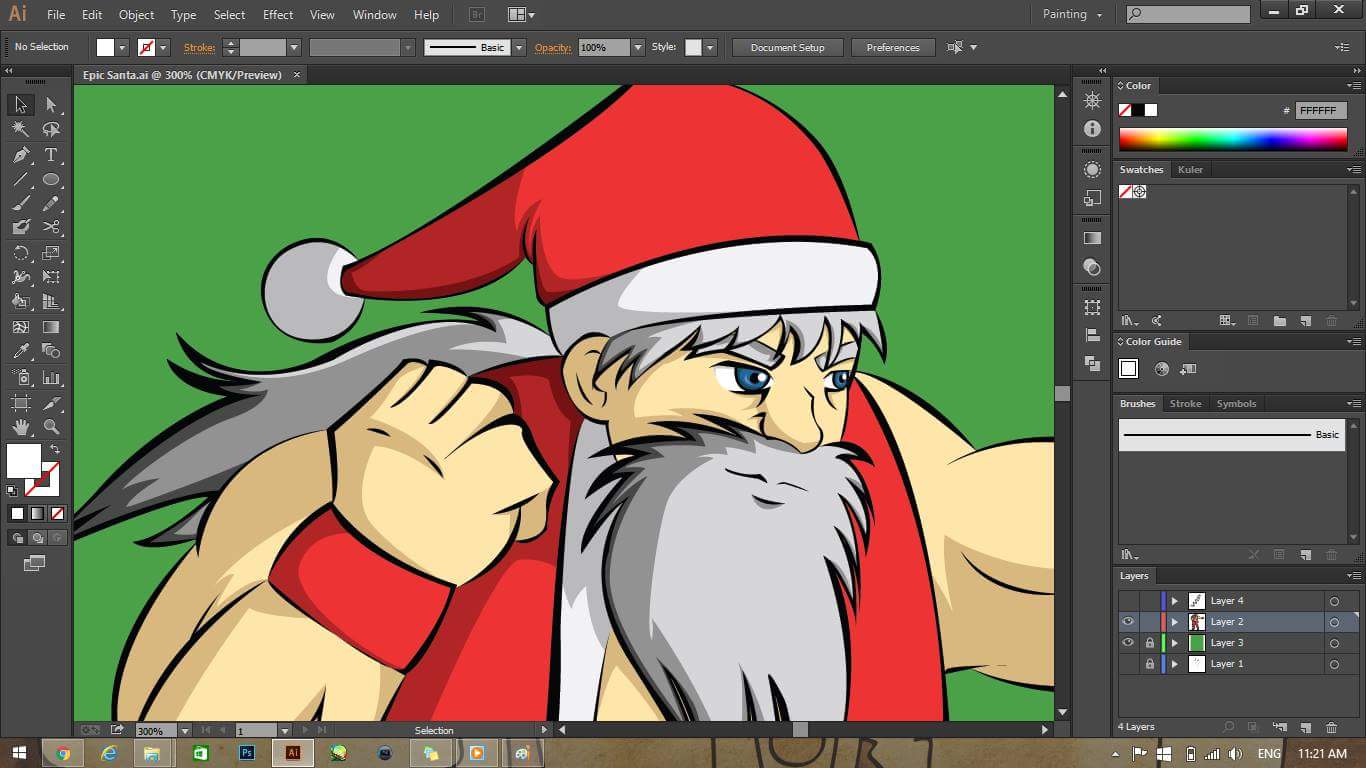Open the Appearance panel icon in dock
The image size is (1366, 768).
1092,169
